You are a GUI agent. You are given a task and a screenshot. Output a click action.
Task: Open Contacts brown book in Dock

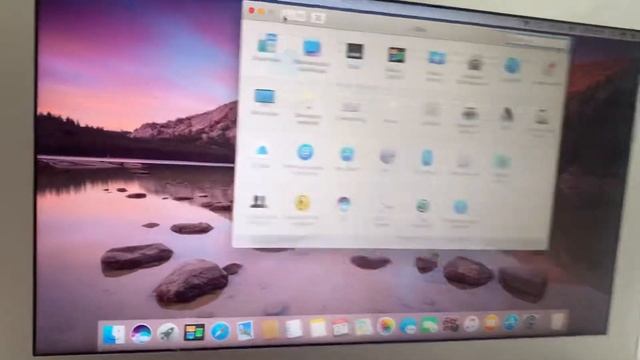[270, 329]
